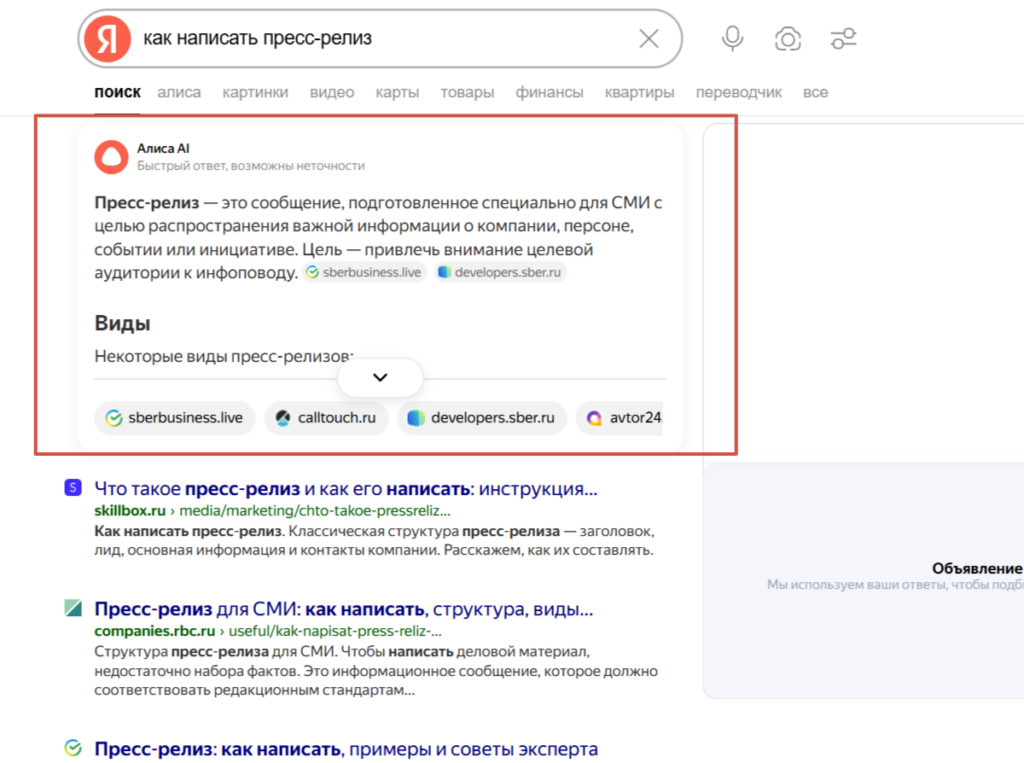Click the Алиса AI avatar icon
1024x763 pixels.
click(111, 157)
